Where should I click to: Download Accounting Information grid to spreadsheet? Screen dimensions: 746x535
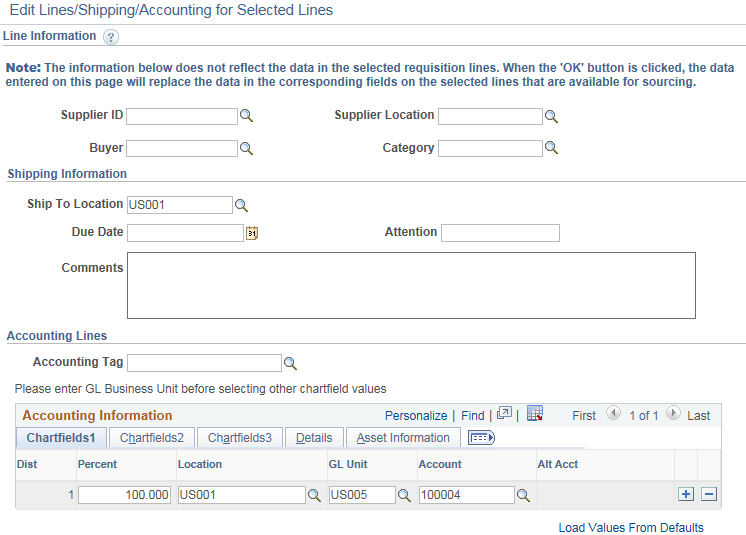tap(535, 413)
